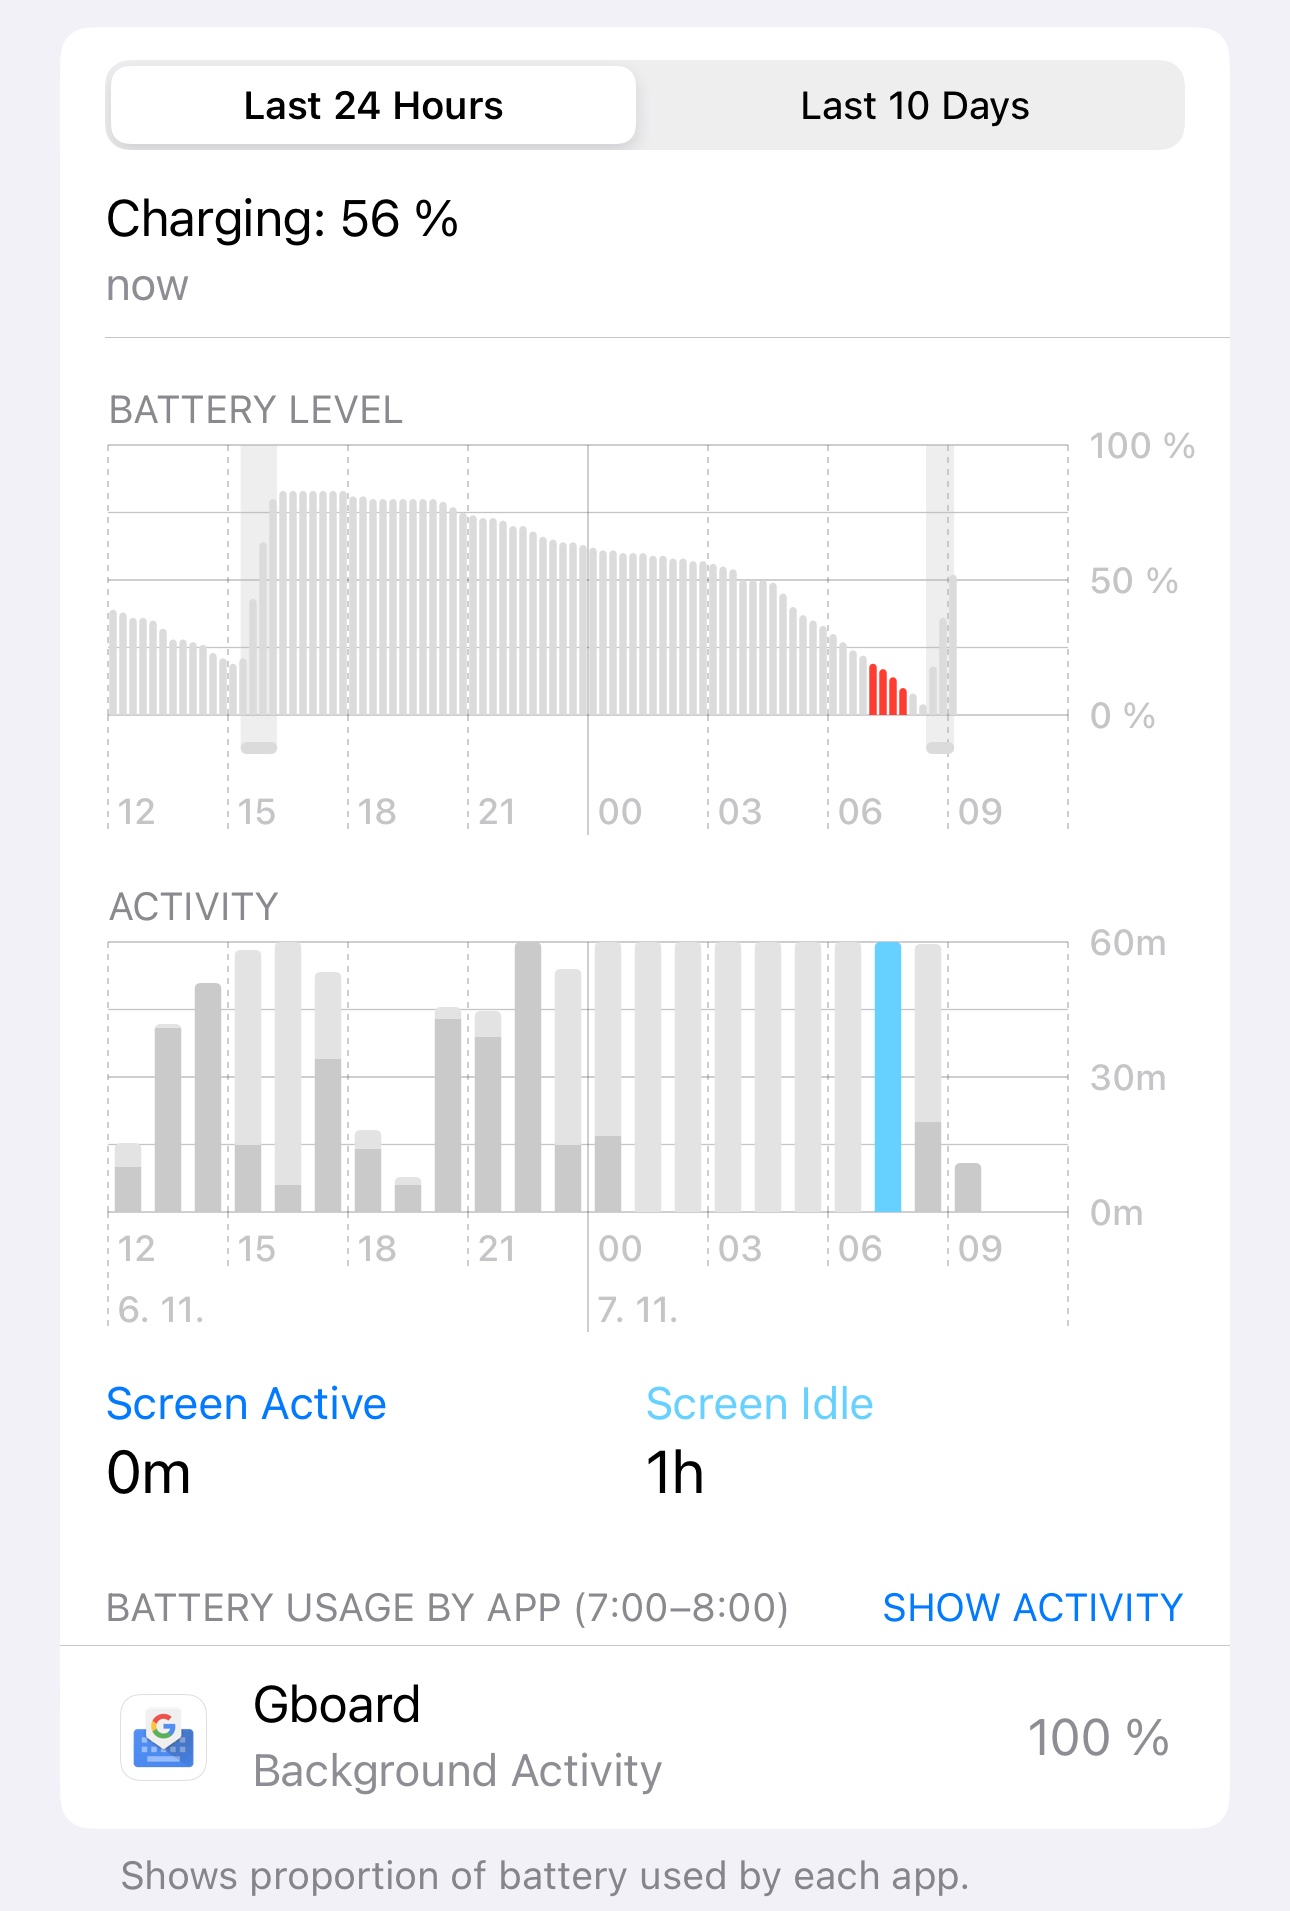Tap the Screen Idle label
Image resolution: width=1290 pixels, height=1911 pixels.
coord(759,1404)
